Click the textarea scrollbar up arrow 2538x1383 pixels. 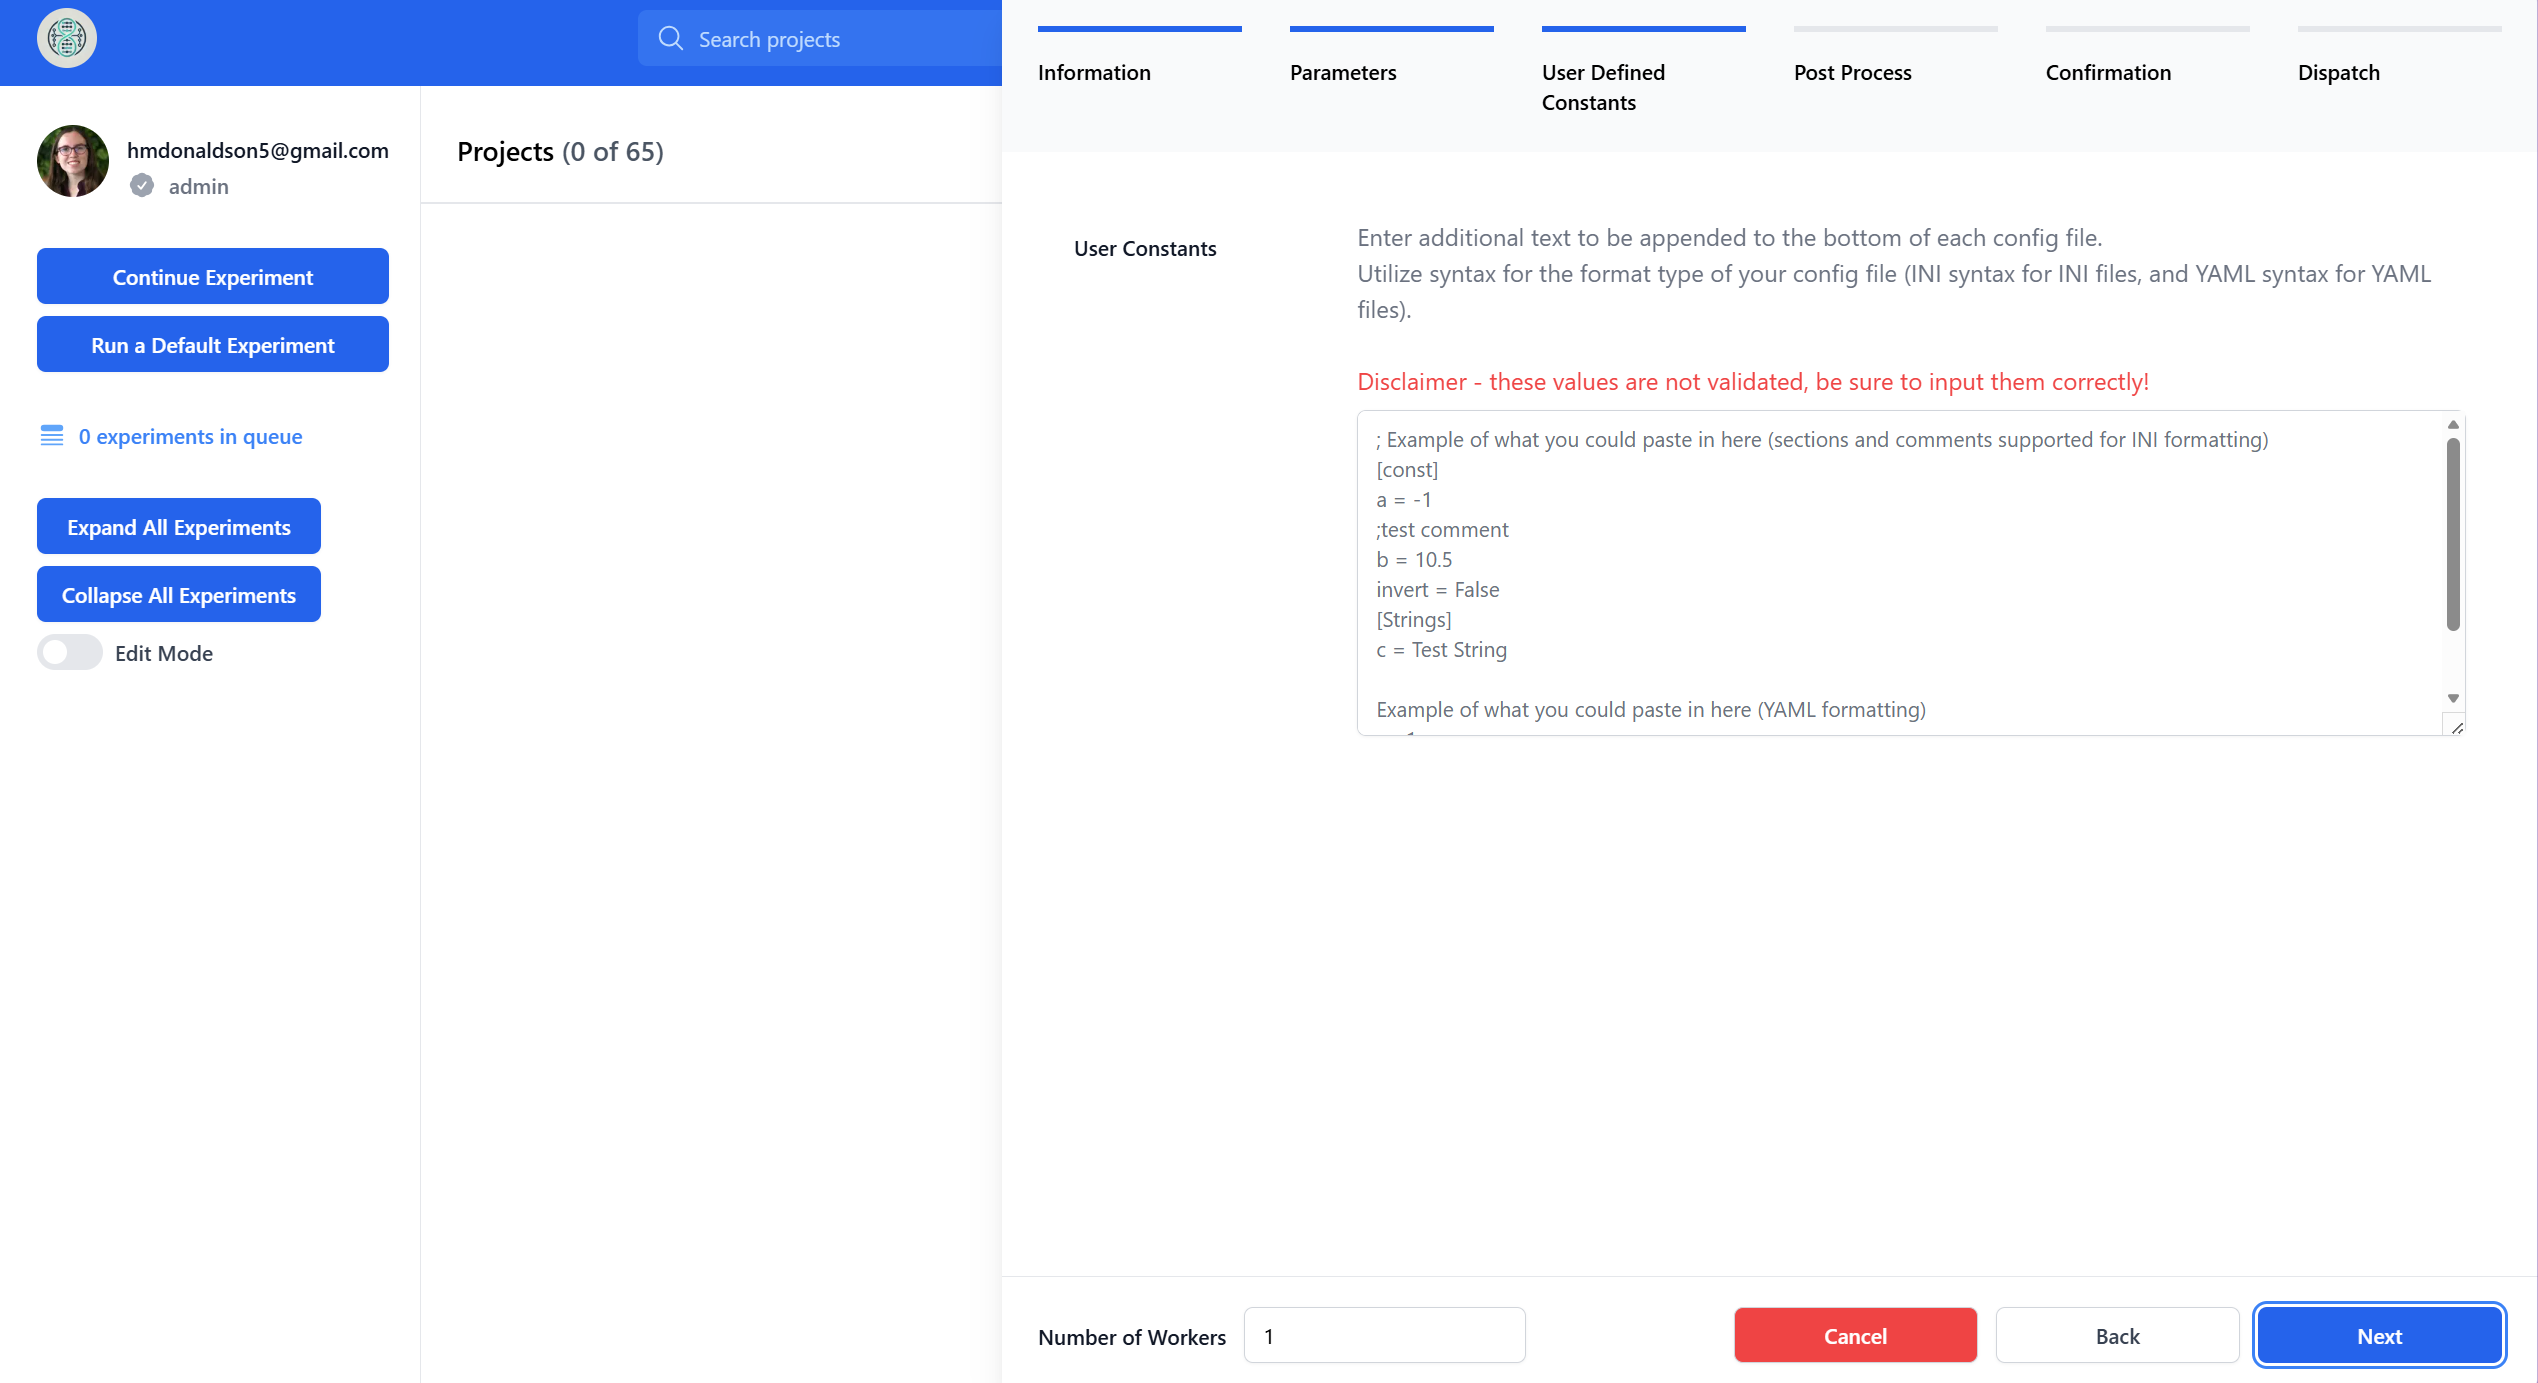click(2453, 425)
